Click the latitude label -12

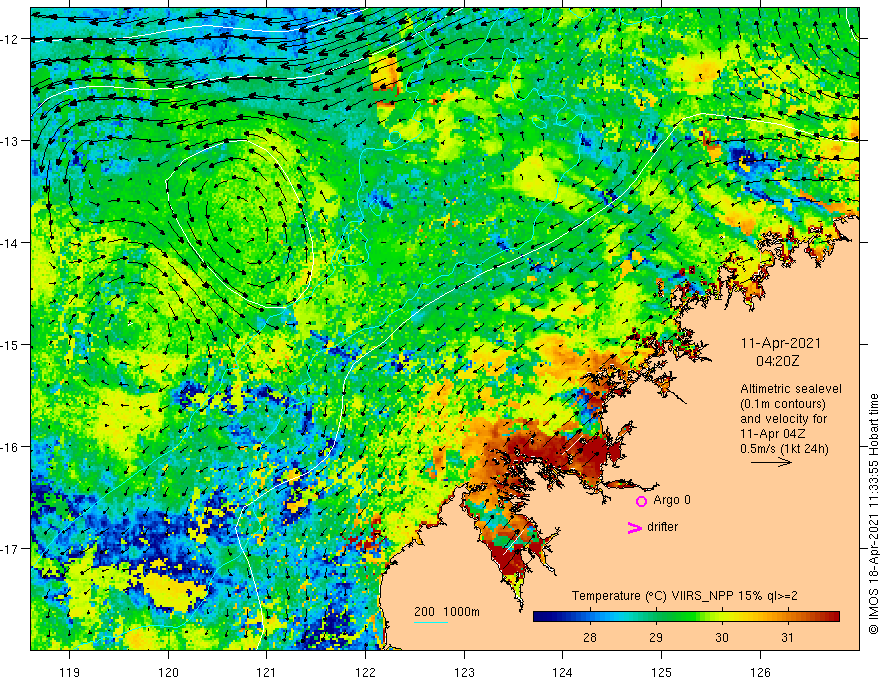tap(11, 39)
